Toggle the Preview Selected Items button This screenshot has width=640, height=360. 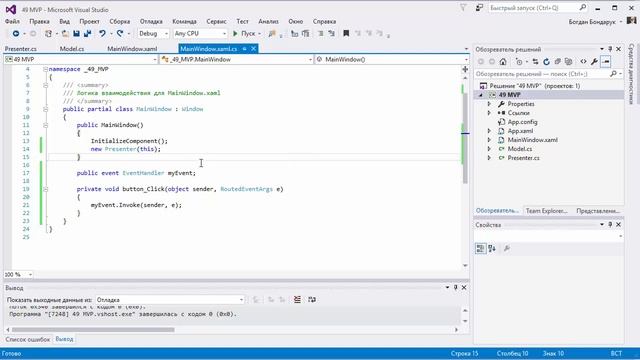click(x=606, y=62)
